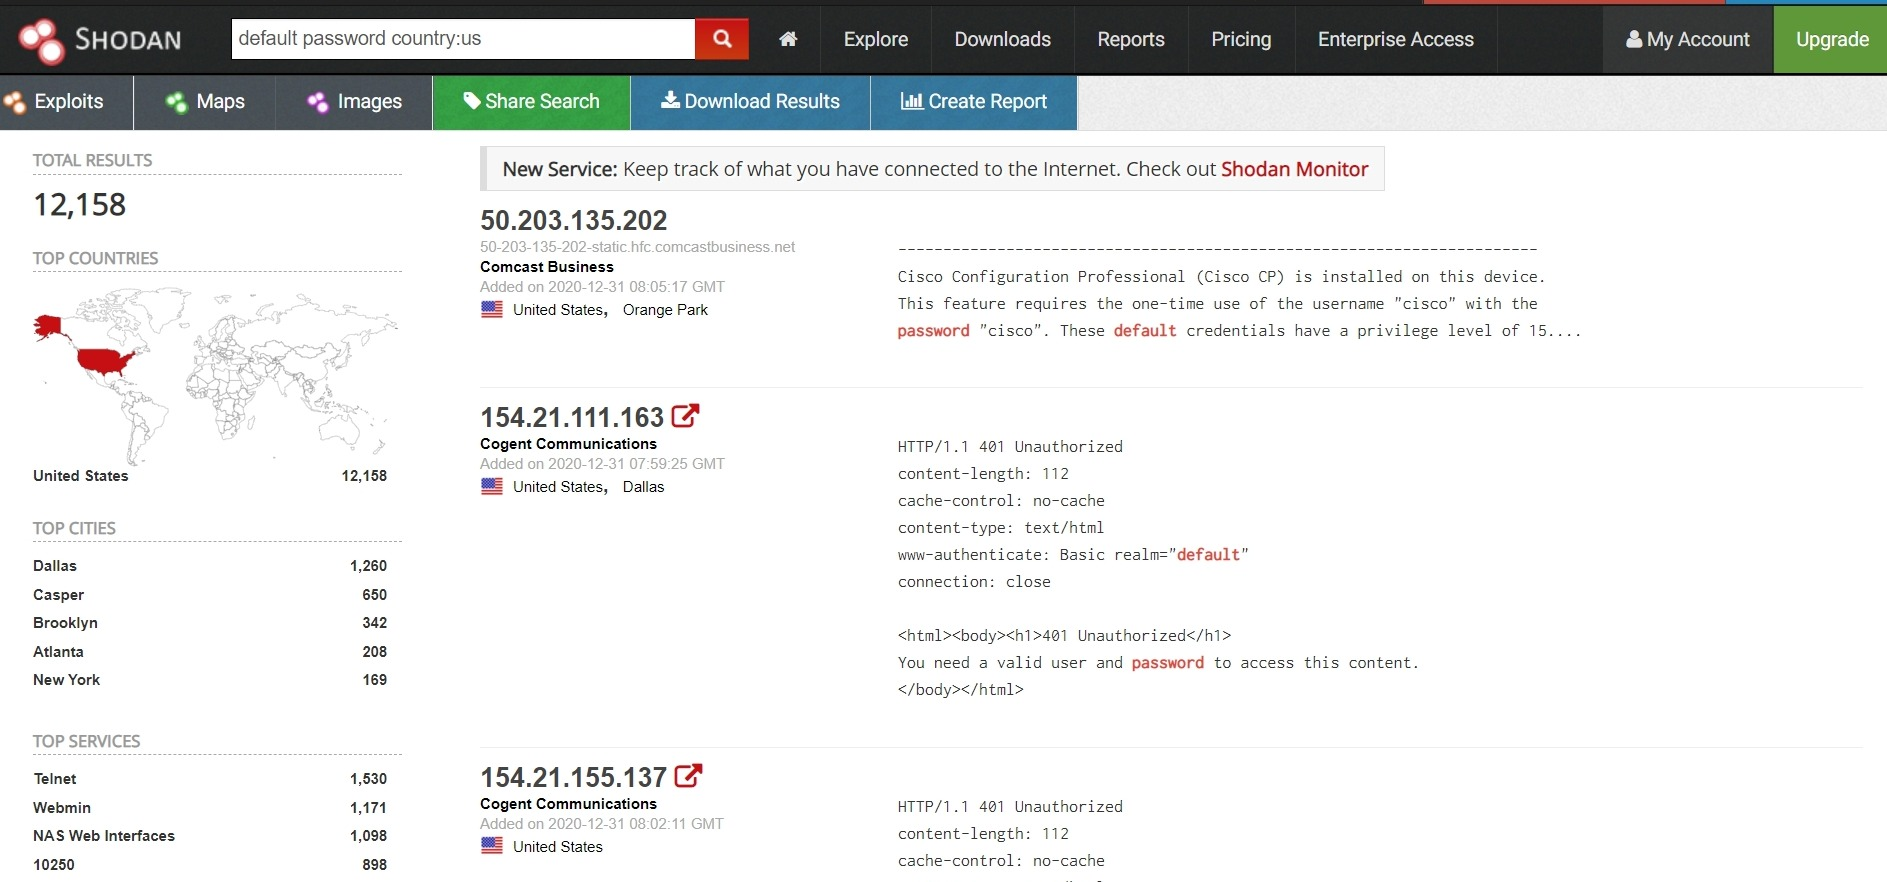Click hostname 50-203-135-202-static.hfc.comcastbusiness.net

637,247
